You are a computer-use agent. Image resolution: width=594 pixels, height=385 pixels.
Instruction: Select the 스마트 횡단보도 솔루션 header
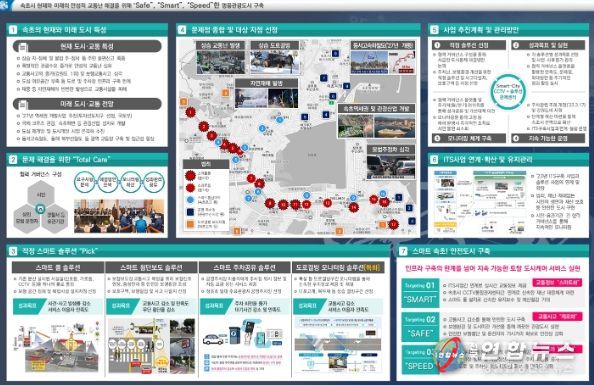coord(151,268)
